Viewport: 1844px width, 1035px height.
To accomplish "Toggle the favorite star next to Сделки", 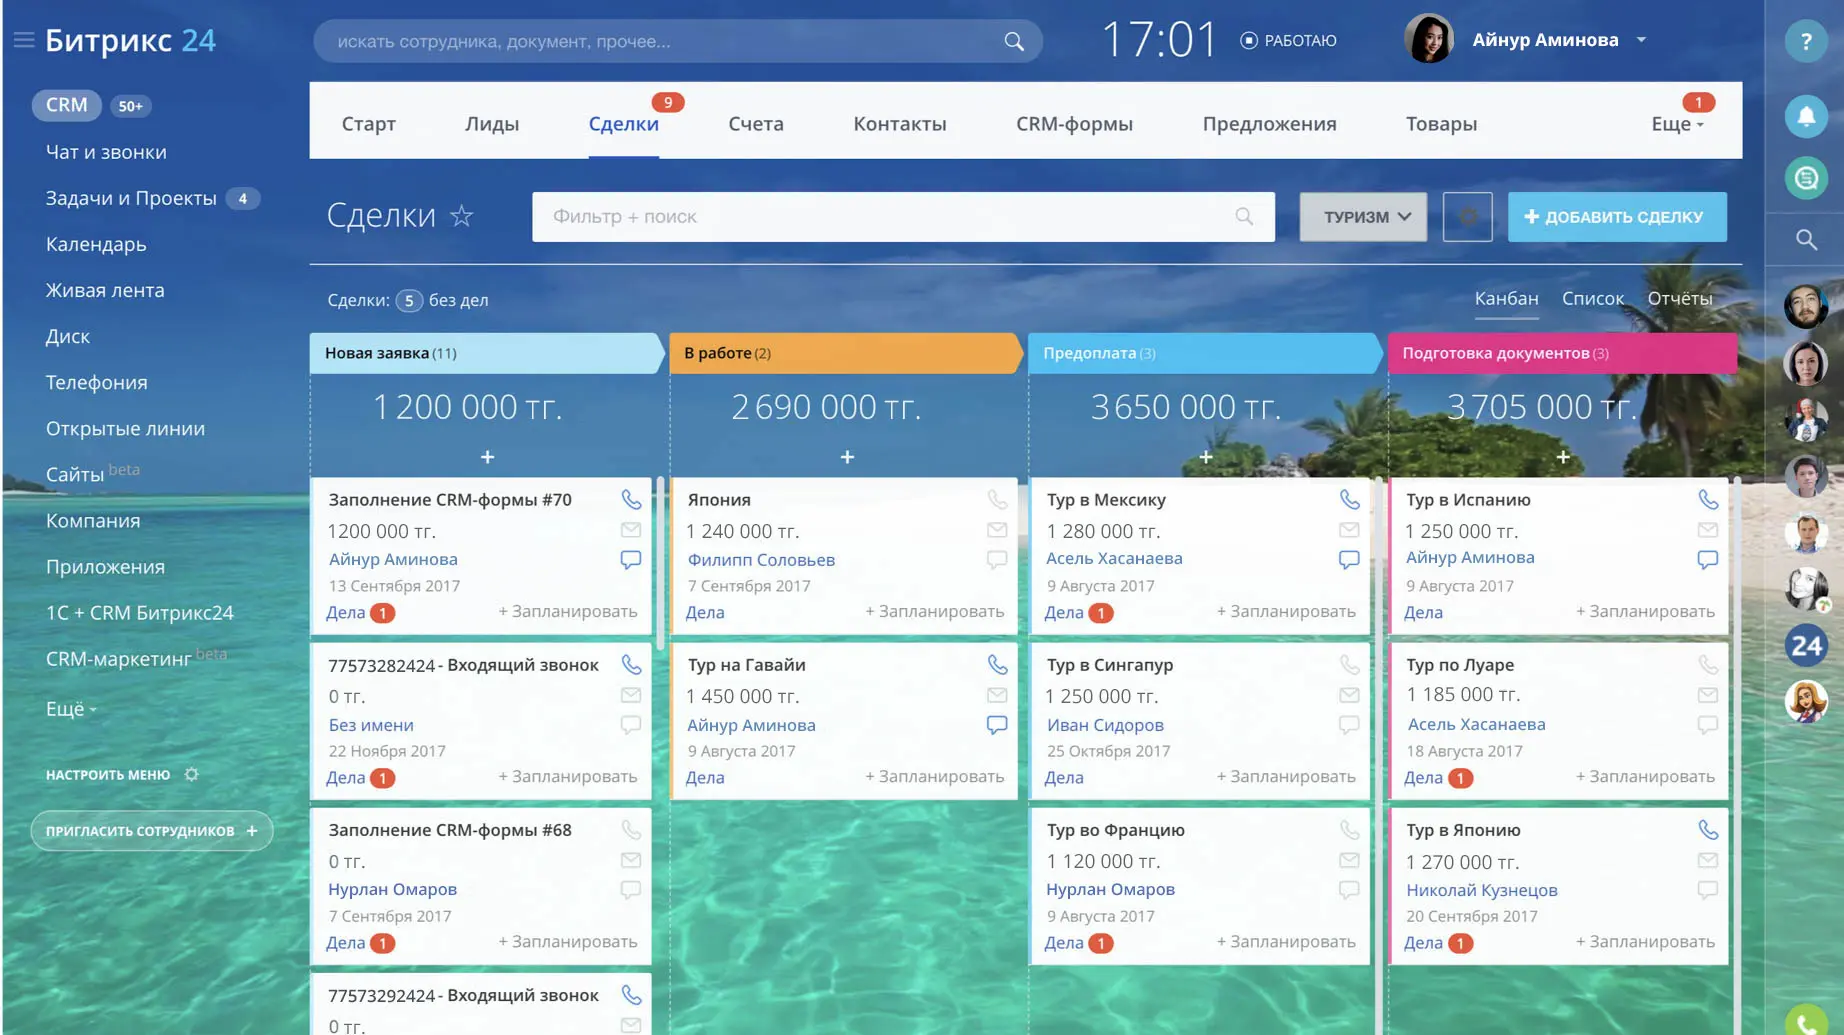I will (461, 215).
